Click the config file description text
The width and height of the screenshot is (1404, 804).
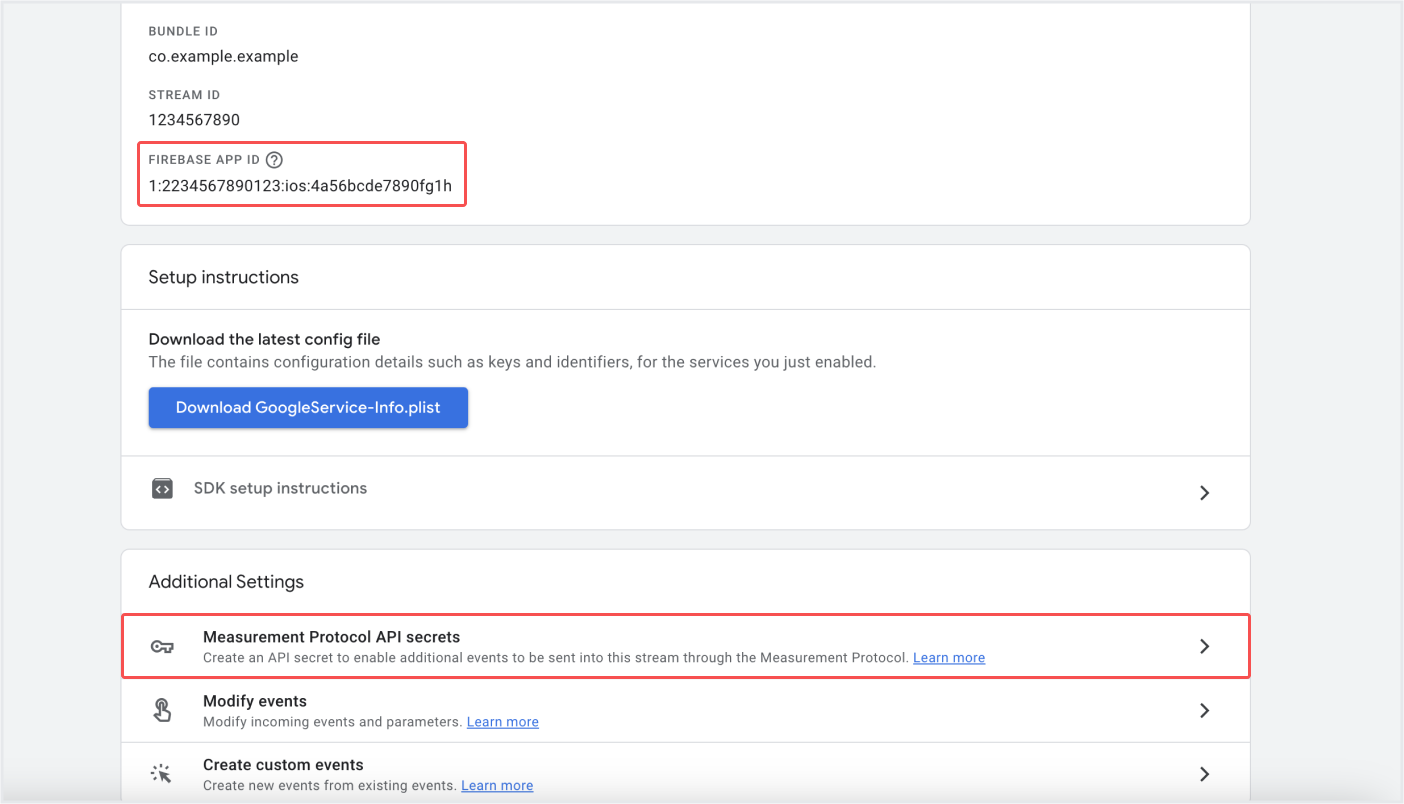[x=512, y=362]
